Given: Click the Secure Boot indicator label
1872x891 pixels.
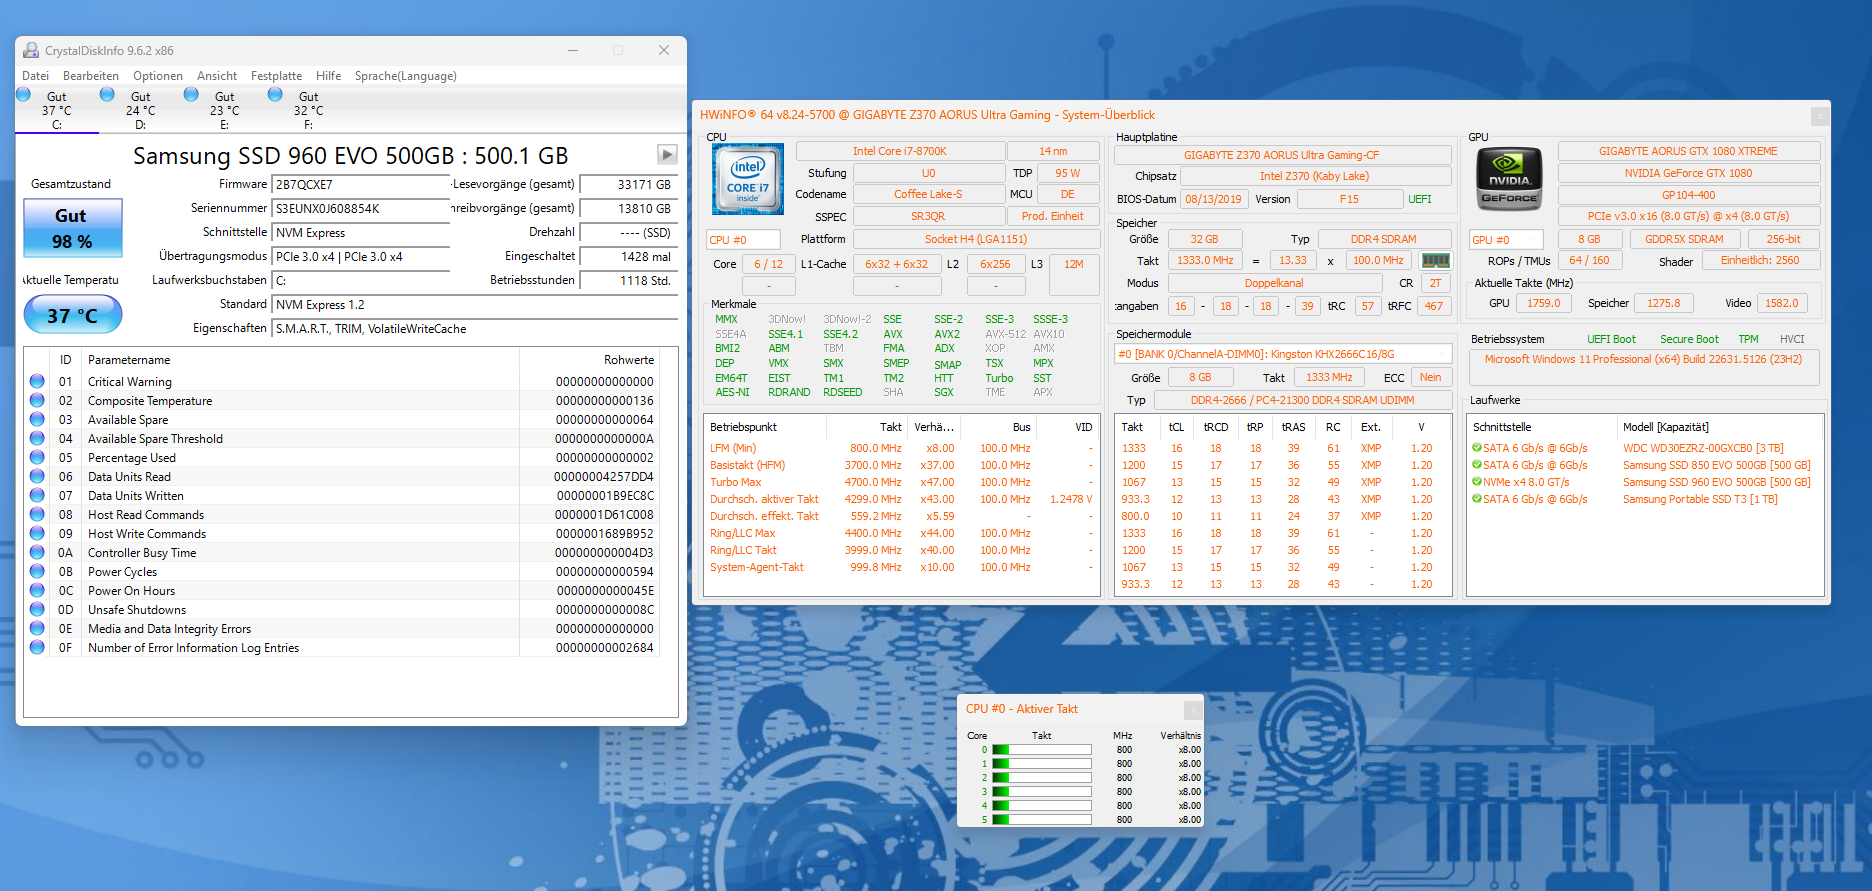Looking at the screenshot, I should (1689, 339).
